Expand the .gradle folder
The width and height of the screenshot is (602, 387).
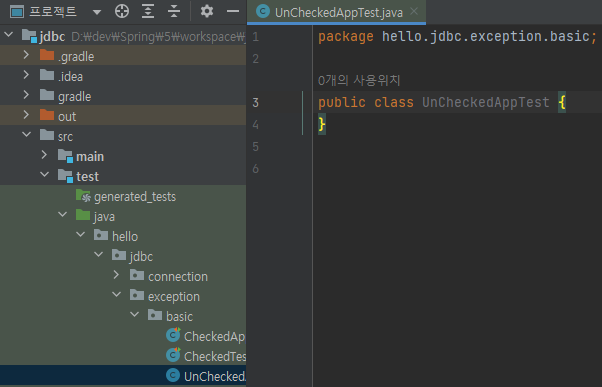pos(26,55)
